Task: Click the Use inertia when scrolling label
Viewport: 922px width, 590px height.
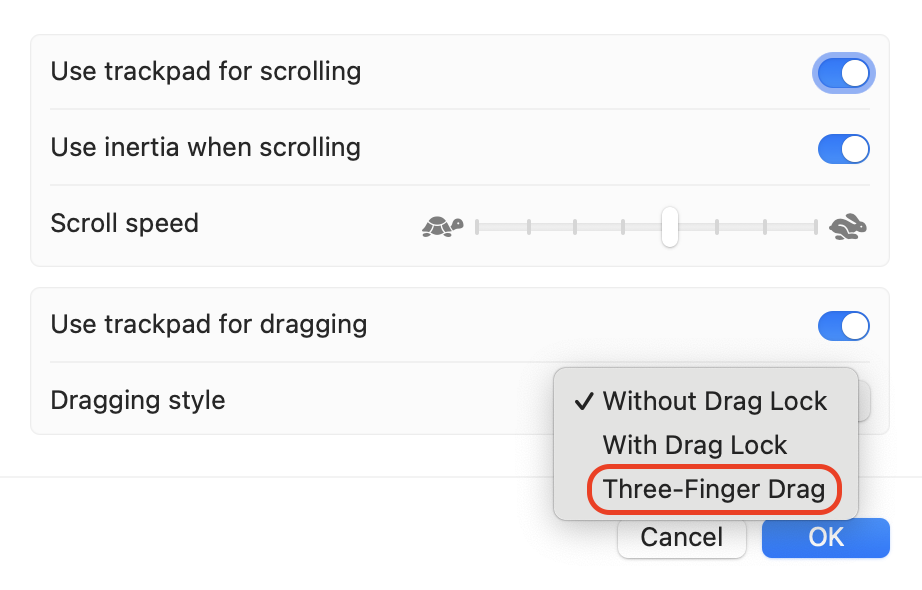Action: tap(206, 148)
